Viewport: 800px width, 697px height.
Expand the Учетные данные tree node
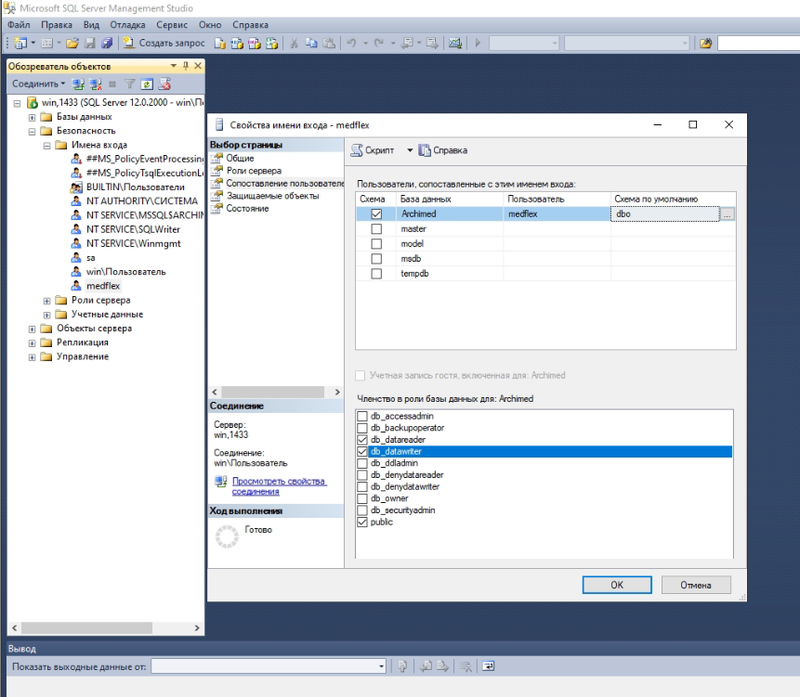point(46,315)
